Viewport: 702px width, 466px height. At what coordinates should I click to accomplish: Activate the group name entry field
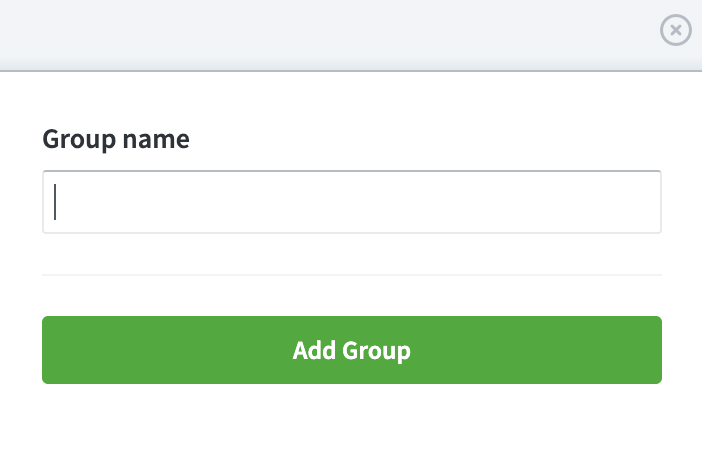[x=352, y=202]
